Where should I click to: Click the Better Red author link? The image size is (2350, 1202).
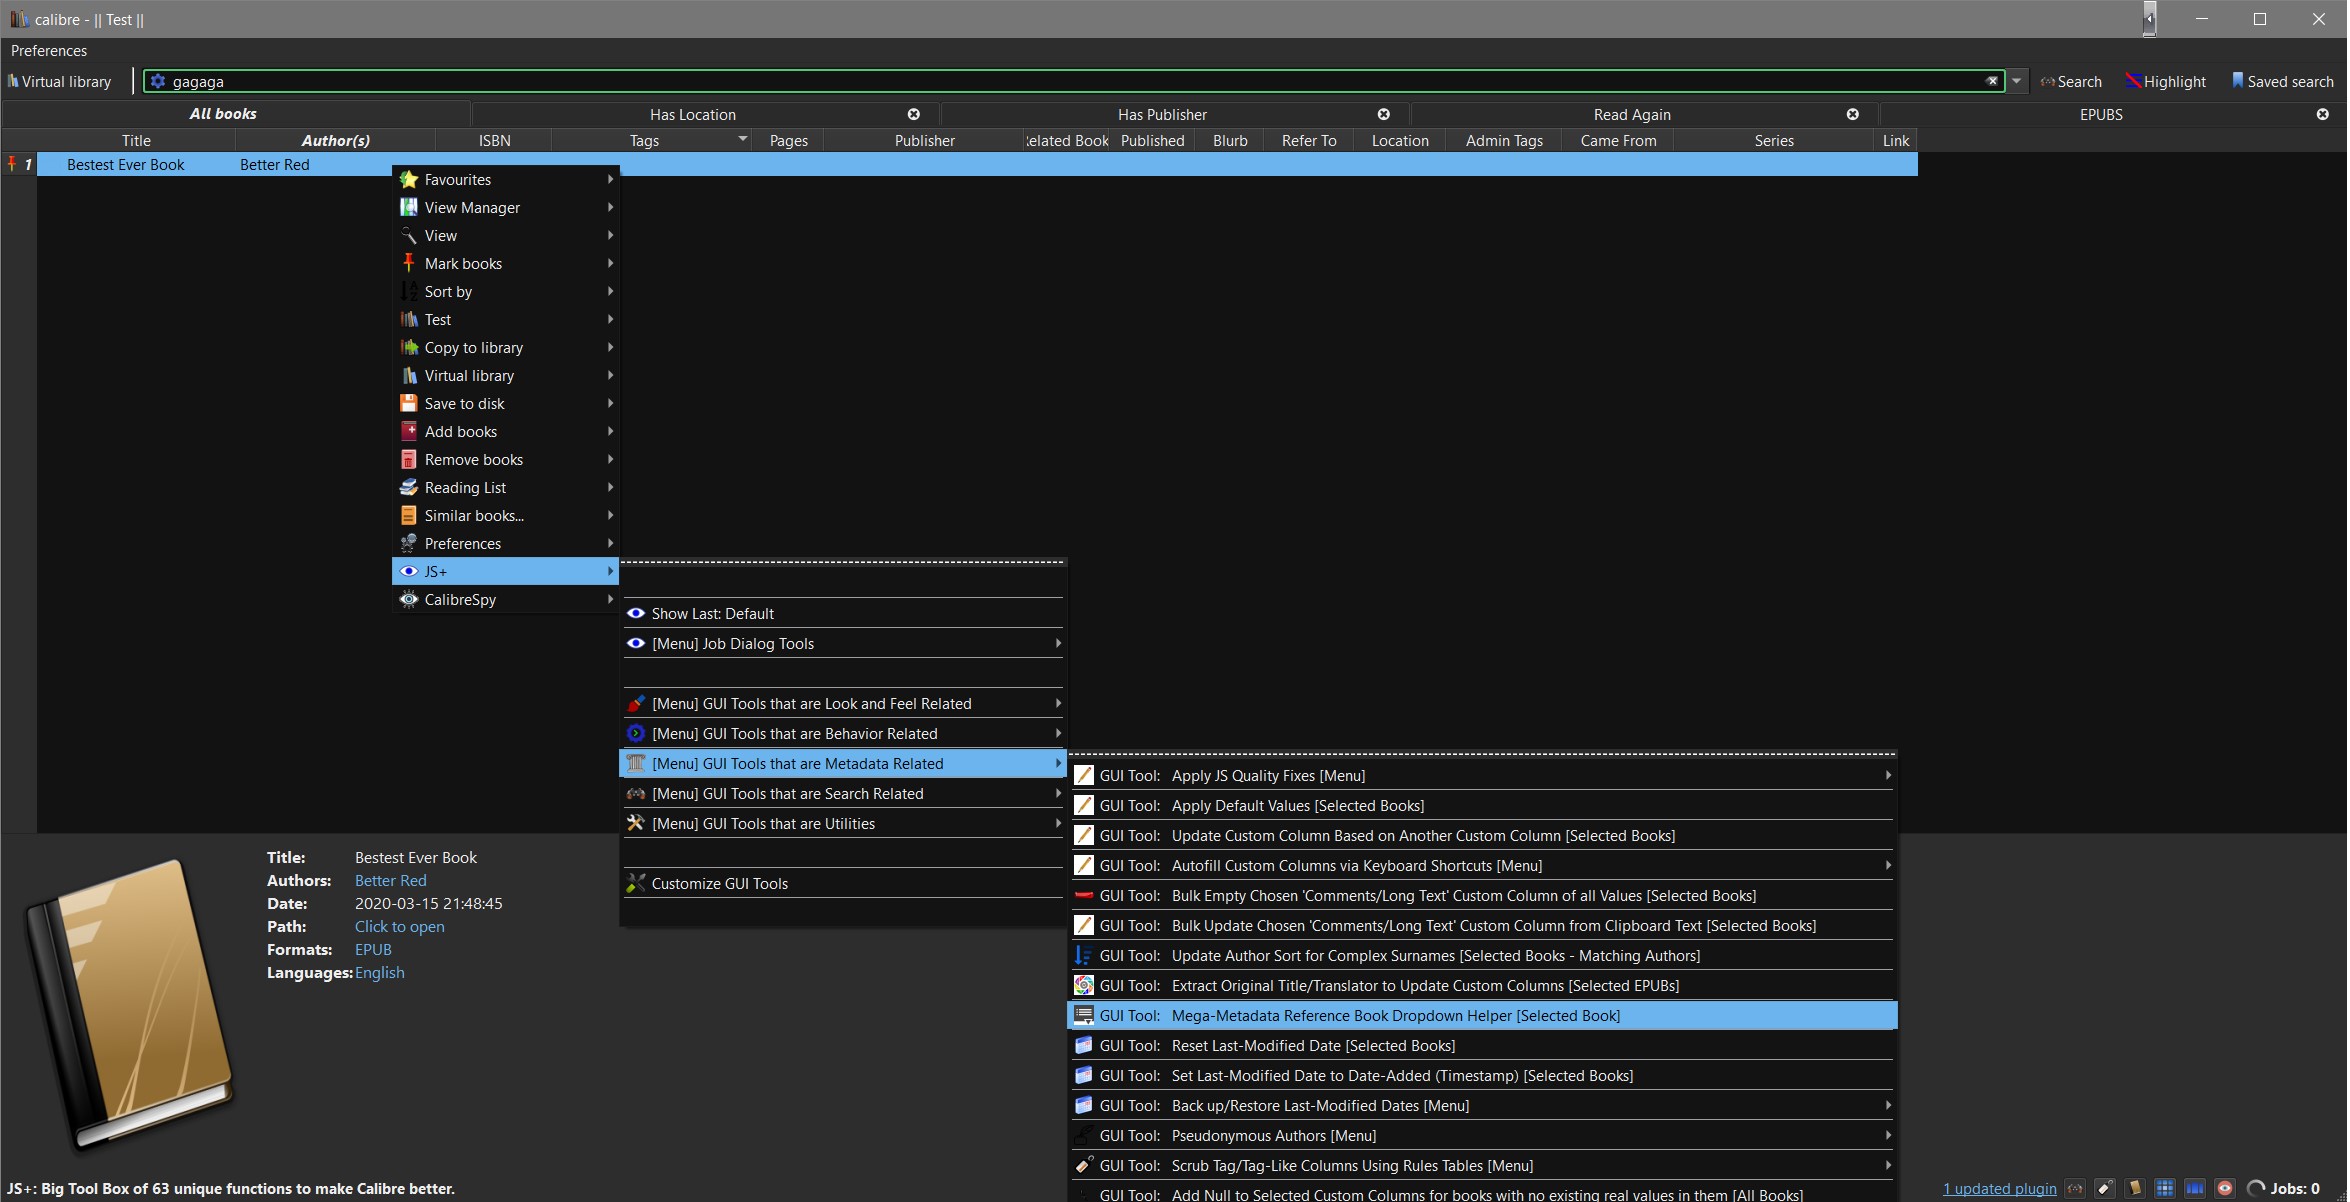click(390, 880)
